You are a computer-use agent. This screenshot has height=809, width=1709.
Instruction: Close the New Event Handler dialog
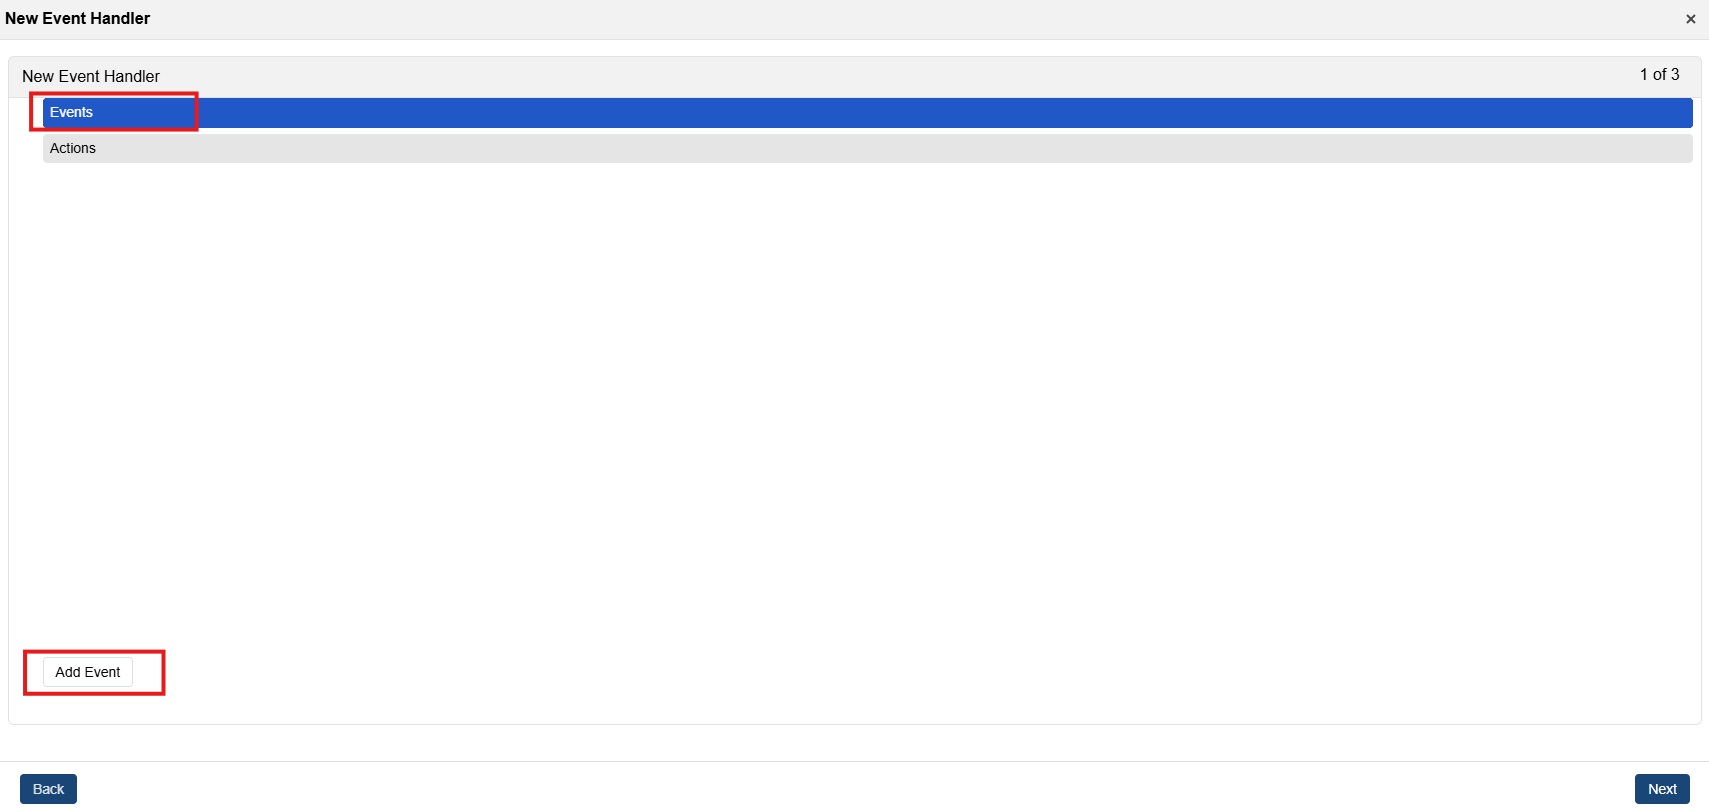[x=1690, y=19]
